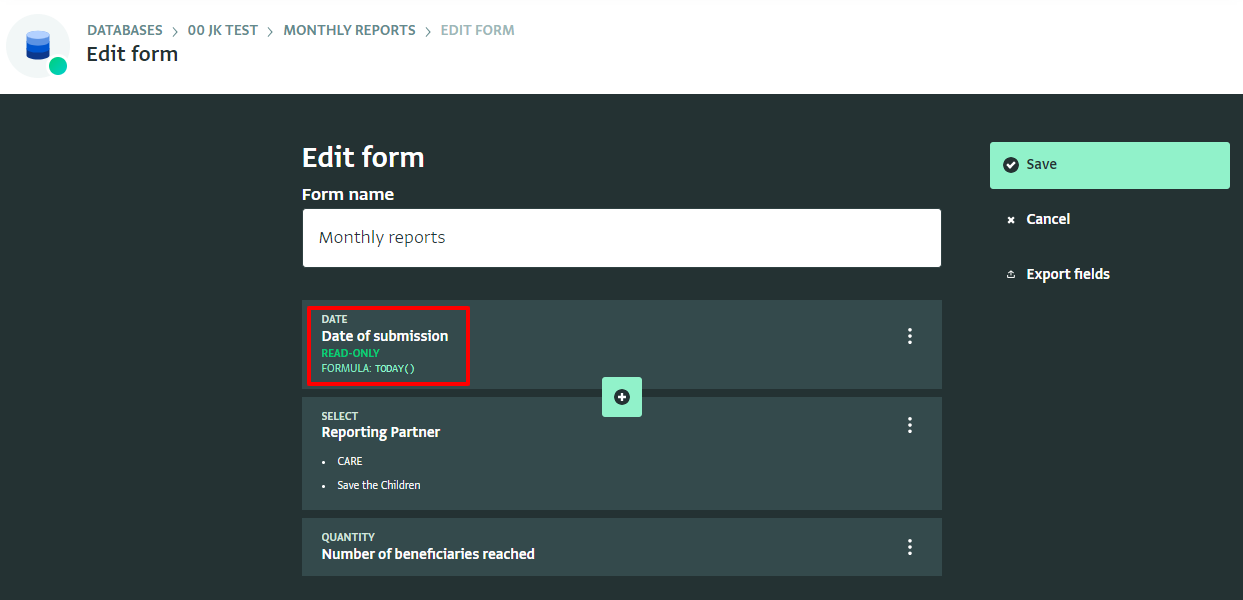Edit the Form name input field

(622, 238)
